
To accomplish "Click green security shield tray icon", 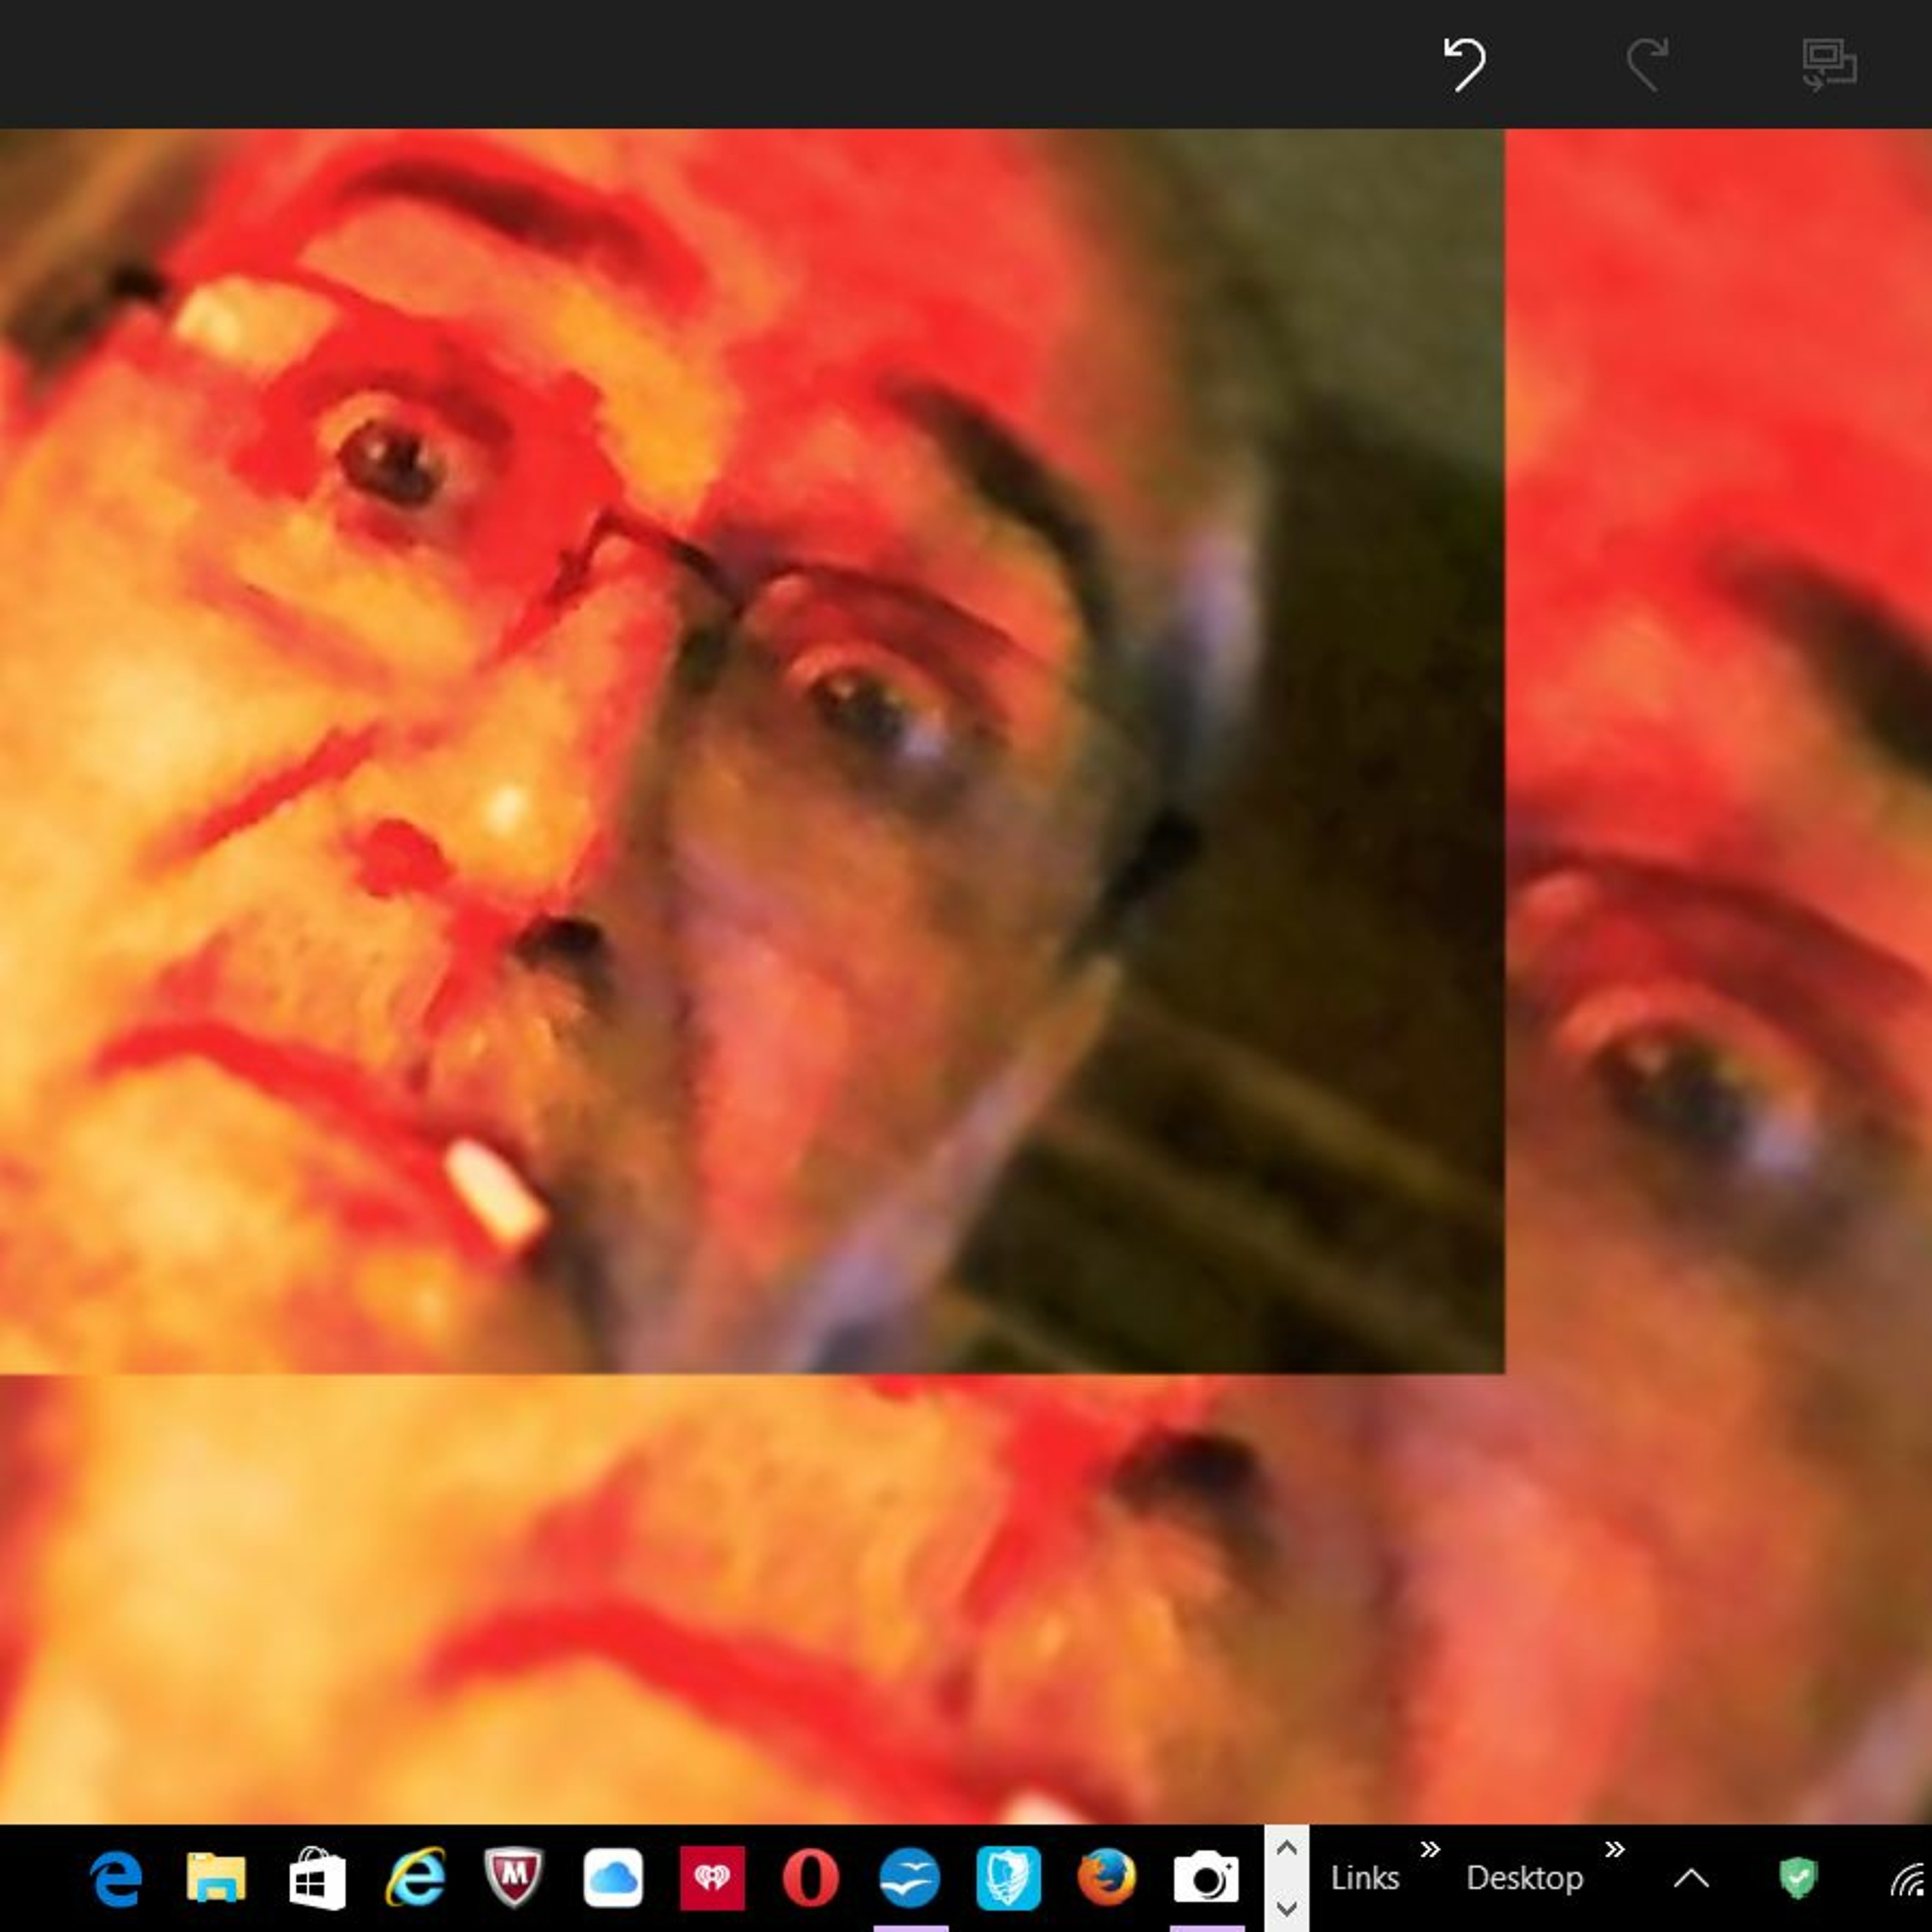I will 1798,1879.
